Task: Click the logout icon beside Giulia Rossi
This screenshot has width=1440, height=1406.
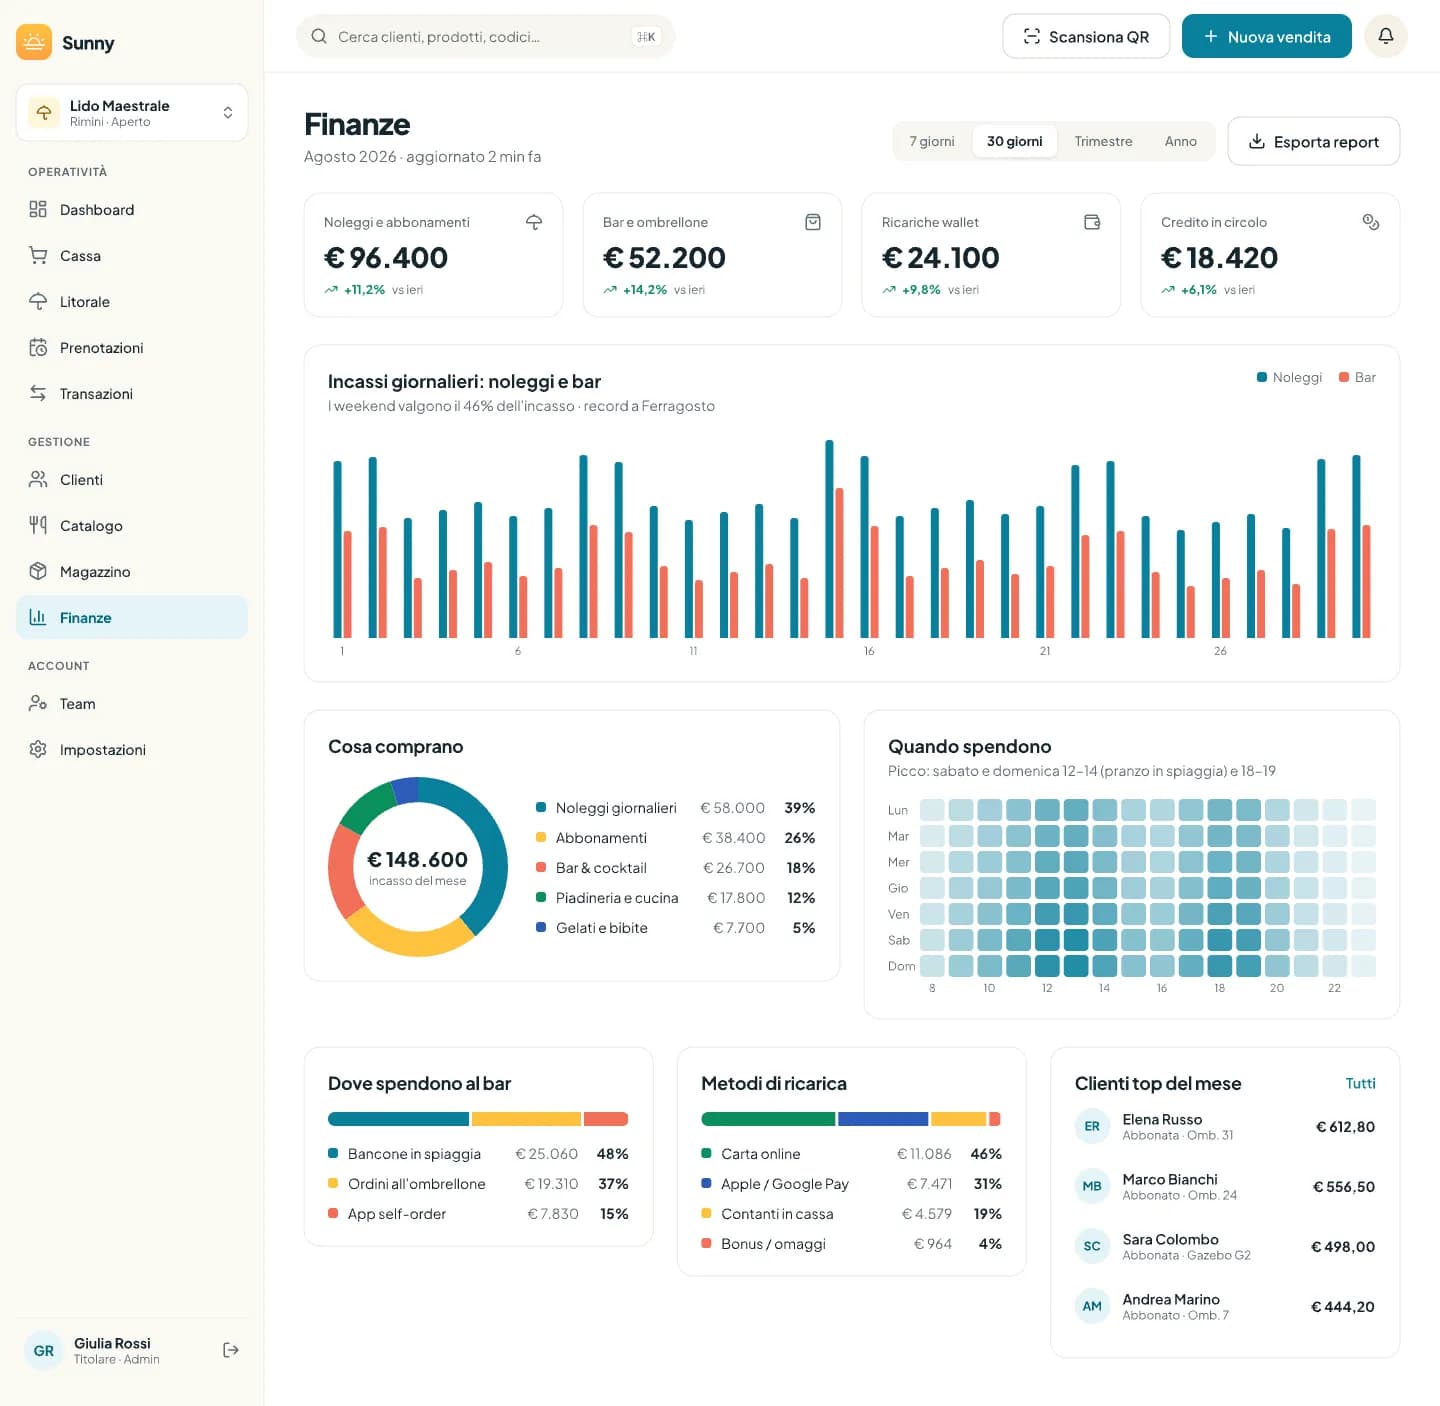Action: pos(231,1350)
